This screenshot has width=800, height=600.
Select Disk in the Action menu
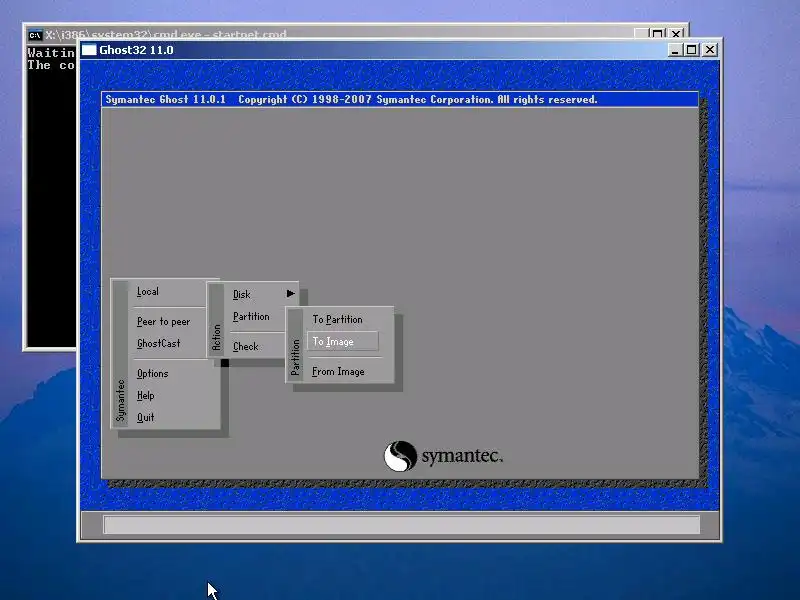tap(241, 294)
